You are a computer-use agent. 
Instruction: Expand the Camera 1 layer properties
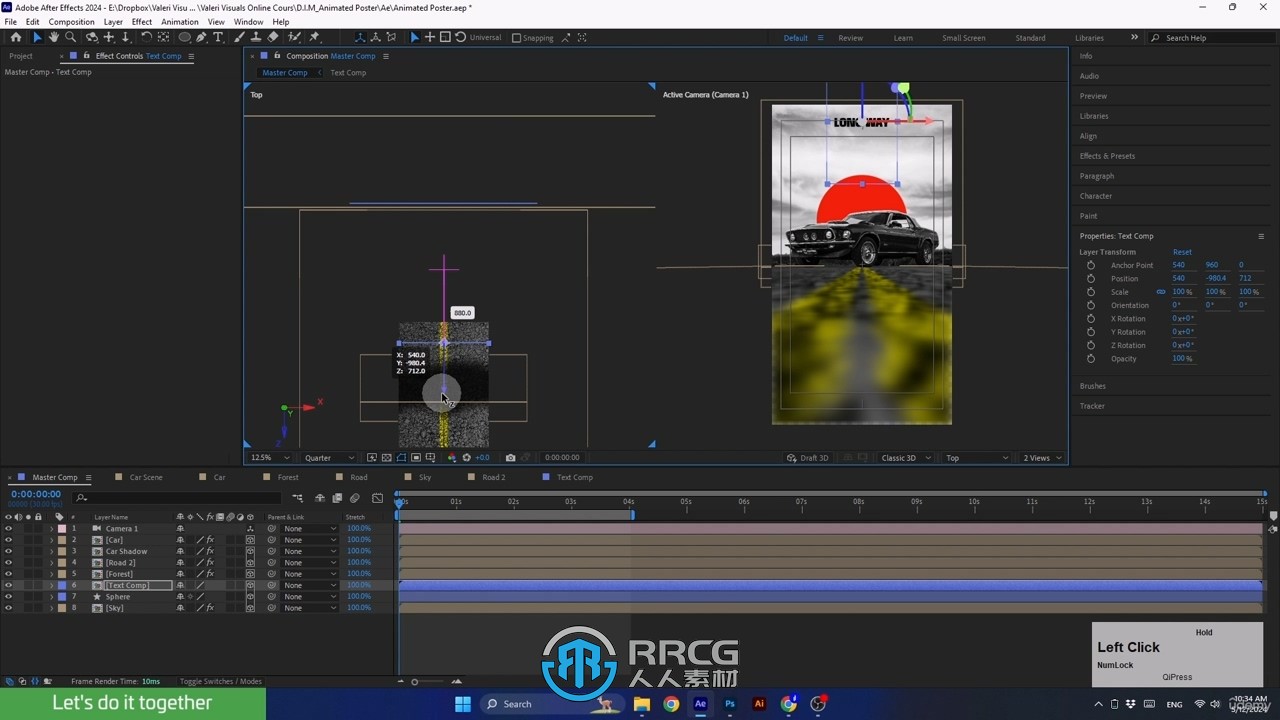(52, 528)
